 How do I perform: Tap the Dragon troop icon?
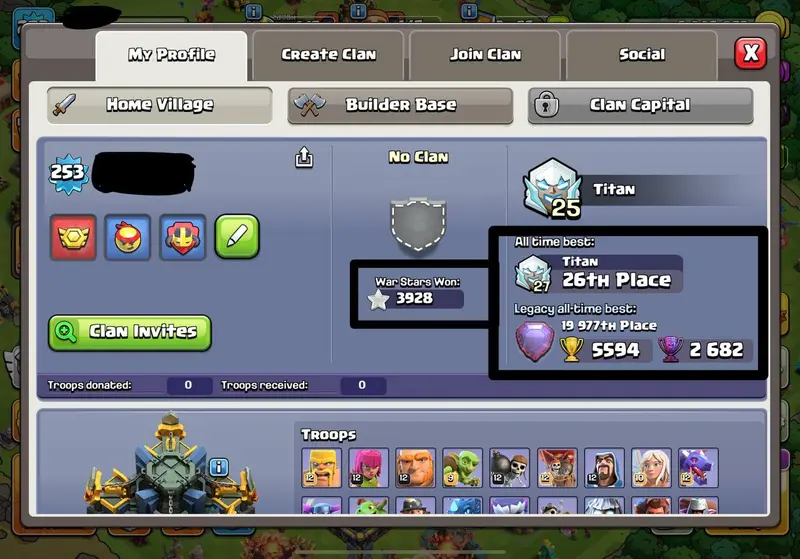pos(698,468)
